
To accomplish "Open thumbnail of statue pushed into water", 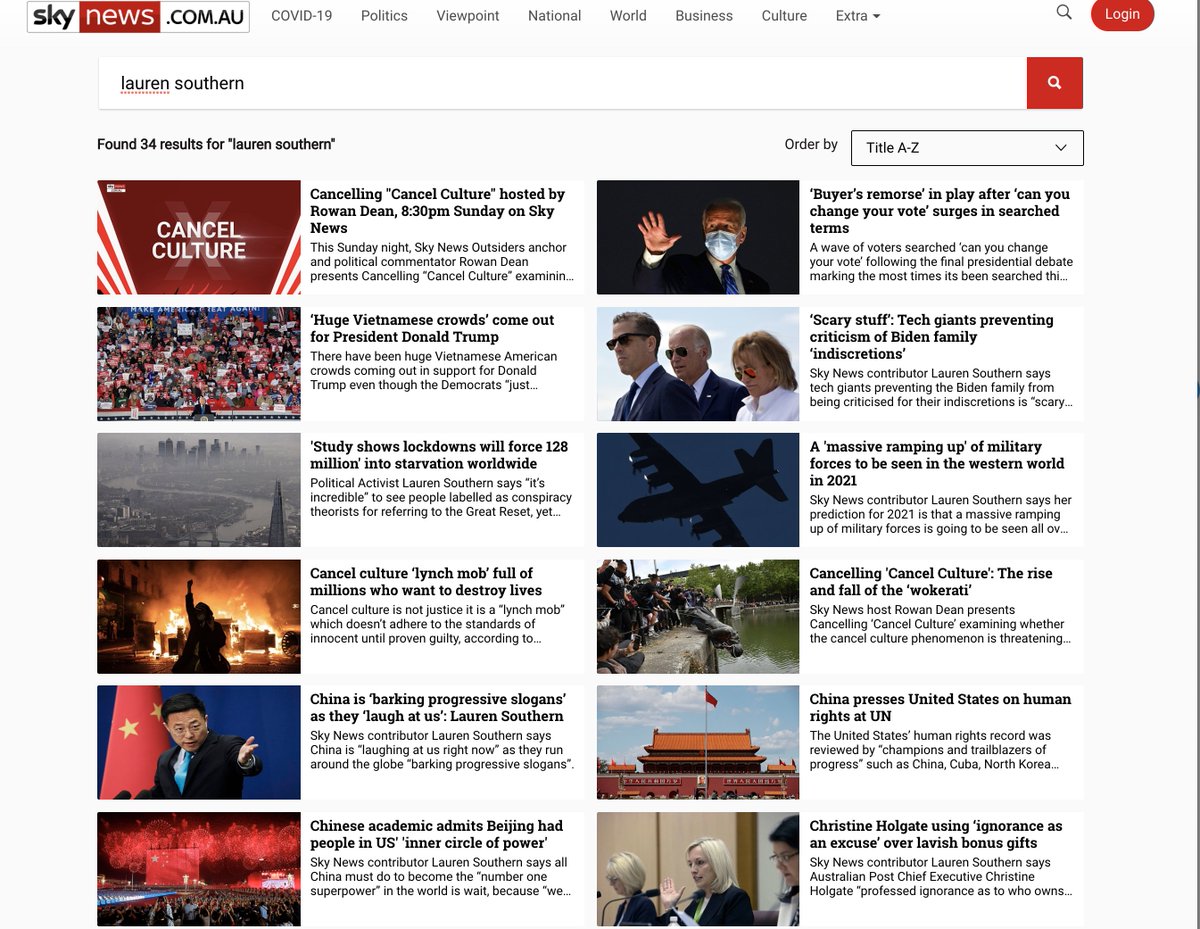I will click(x=698, y=616).
